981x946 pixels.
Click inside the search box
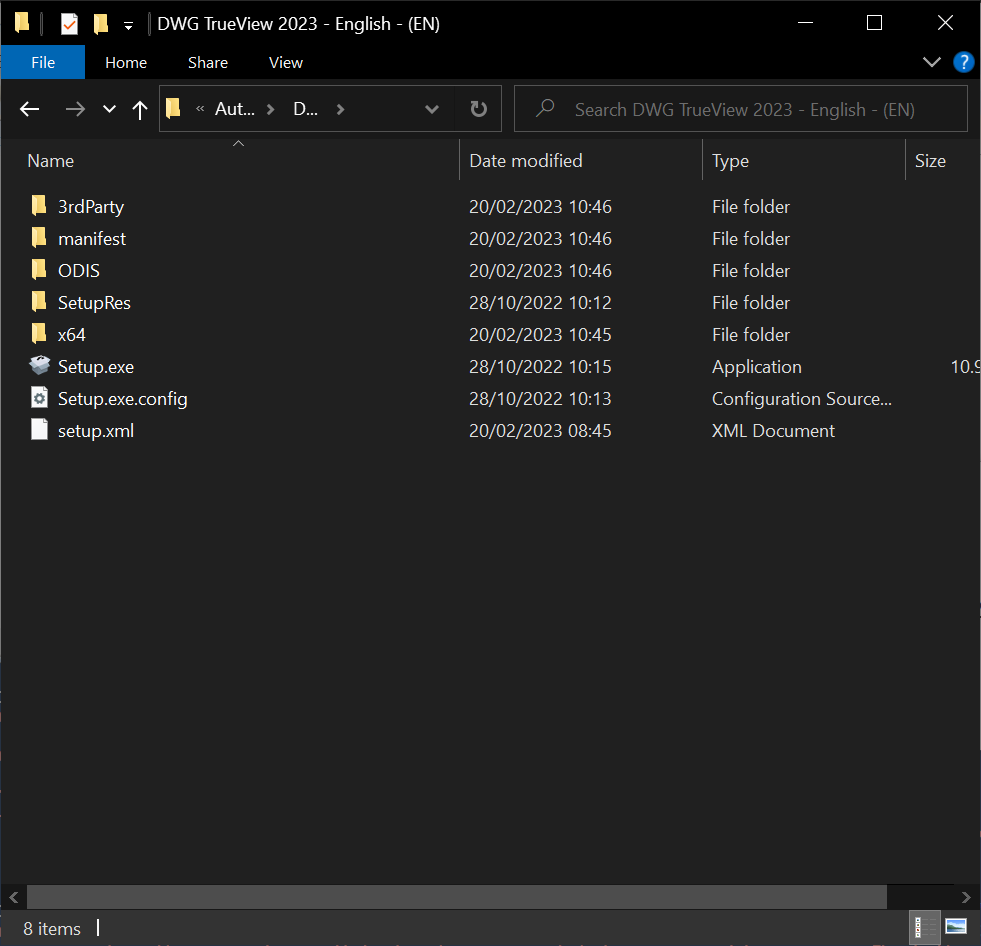click(x=740, y=108)
